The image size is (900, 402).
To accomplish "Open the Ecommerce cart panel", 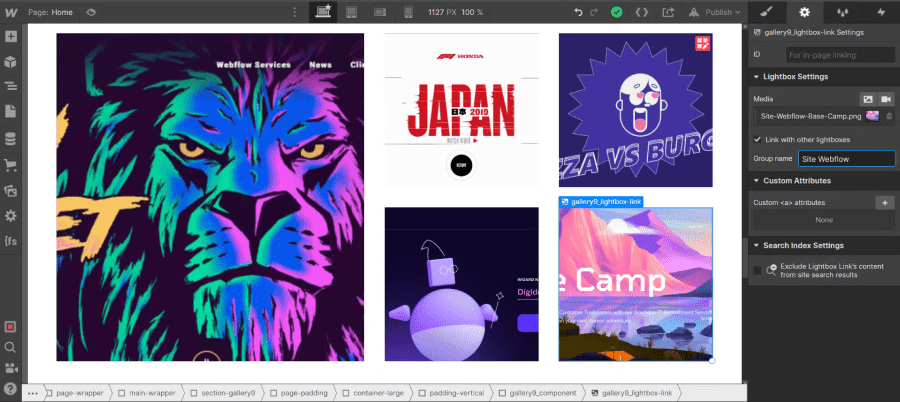I will pos(10,165).
